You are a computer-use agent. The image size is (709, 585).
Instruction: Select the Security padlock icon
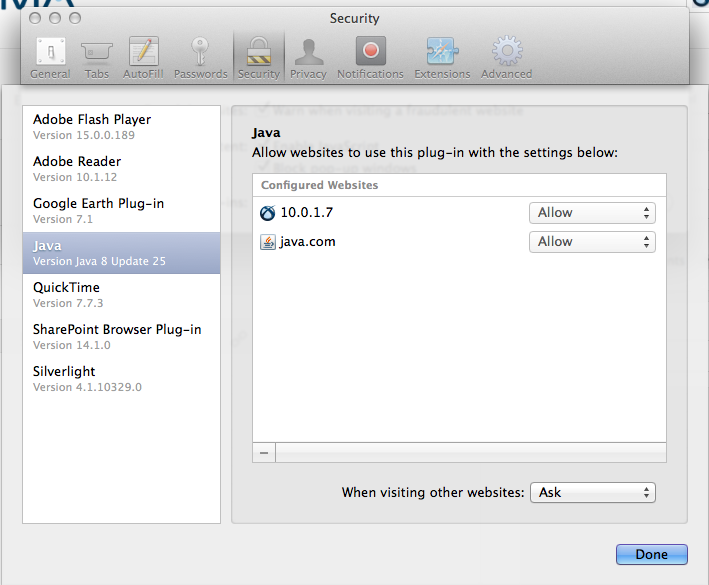[259, 51]
